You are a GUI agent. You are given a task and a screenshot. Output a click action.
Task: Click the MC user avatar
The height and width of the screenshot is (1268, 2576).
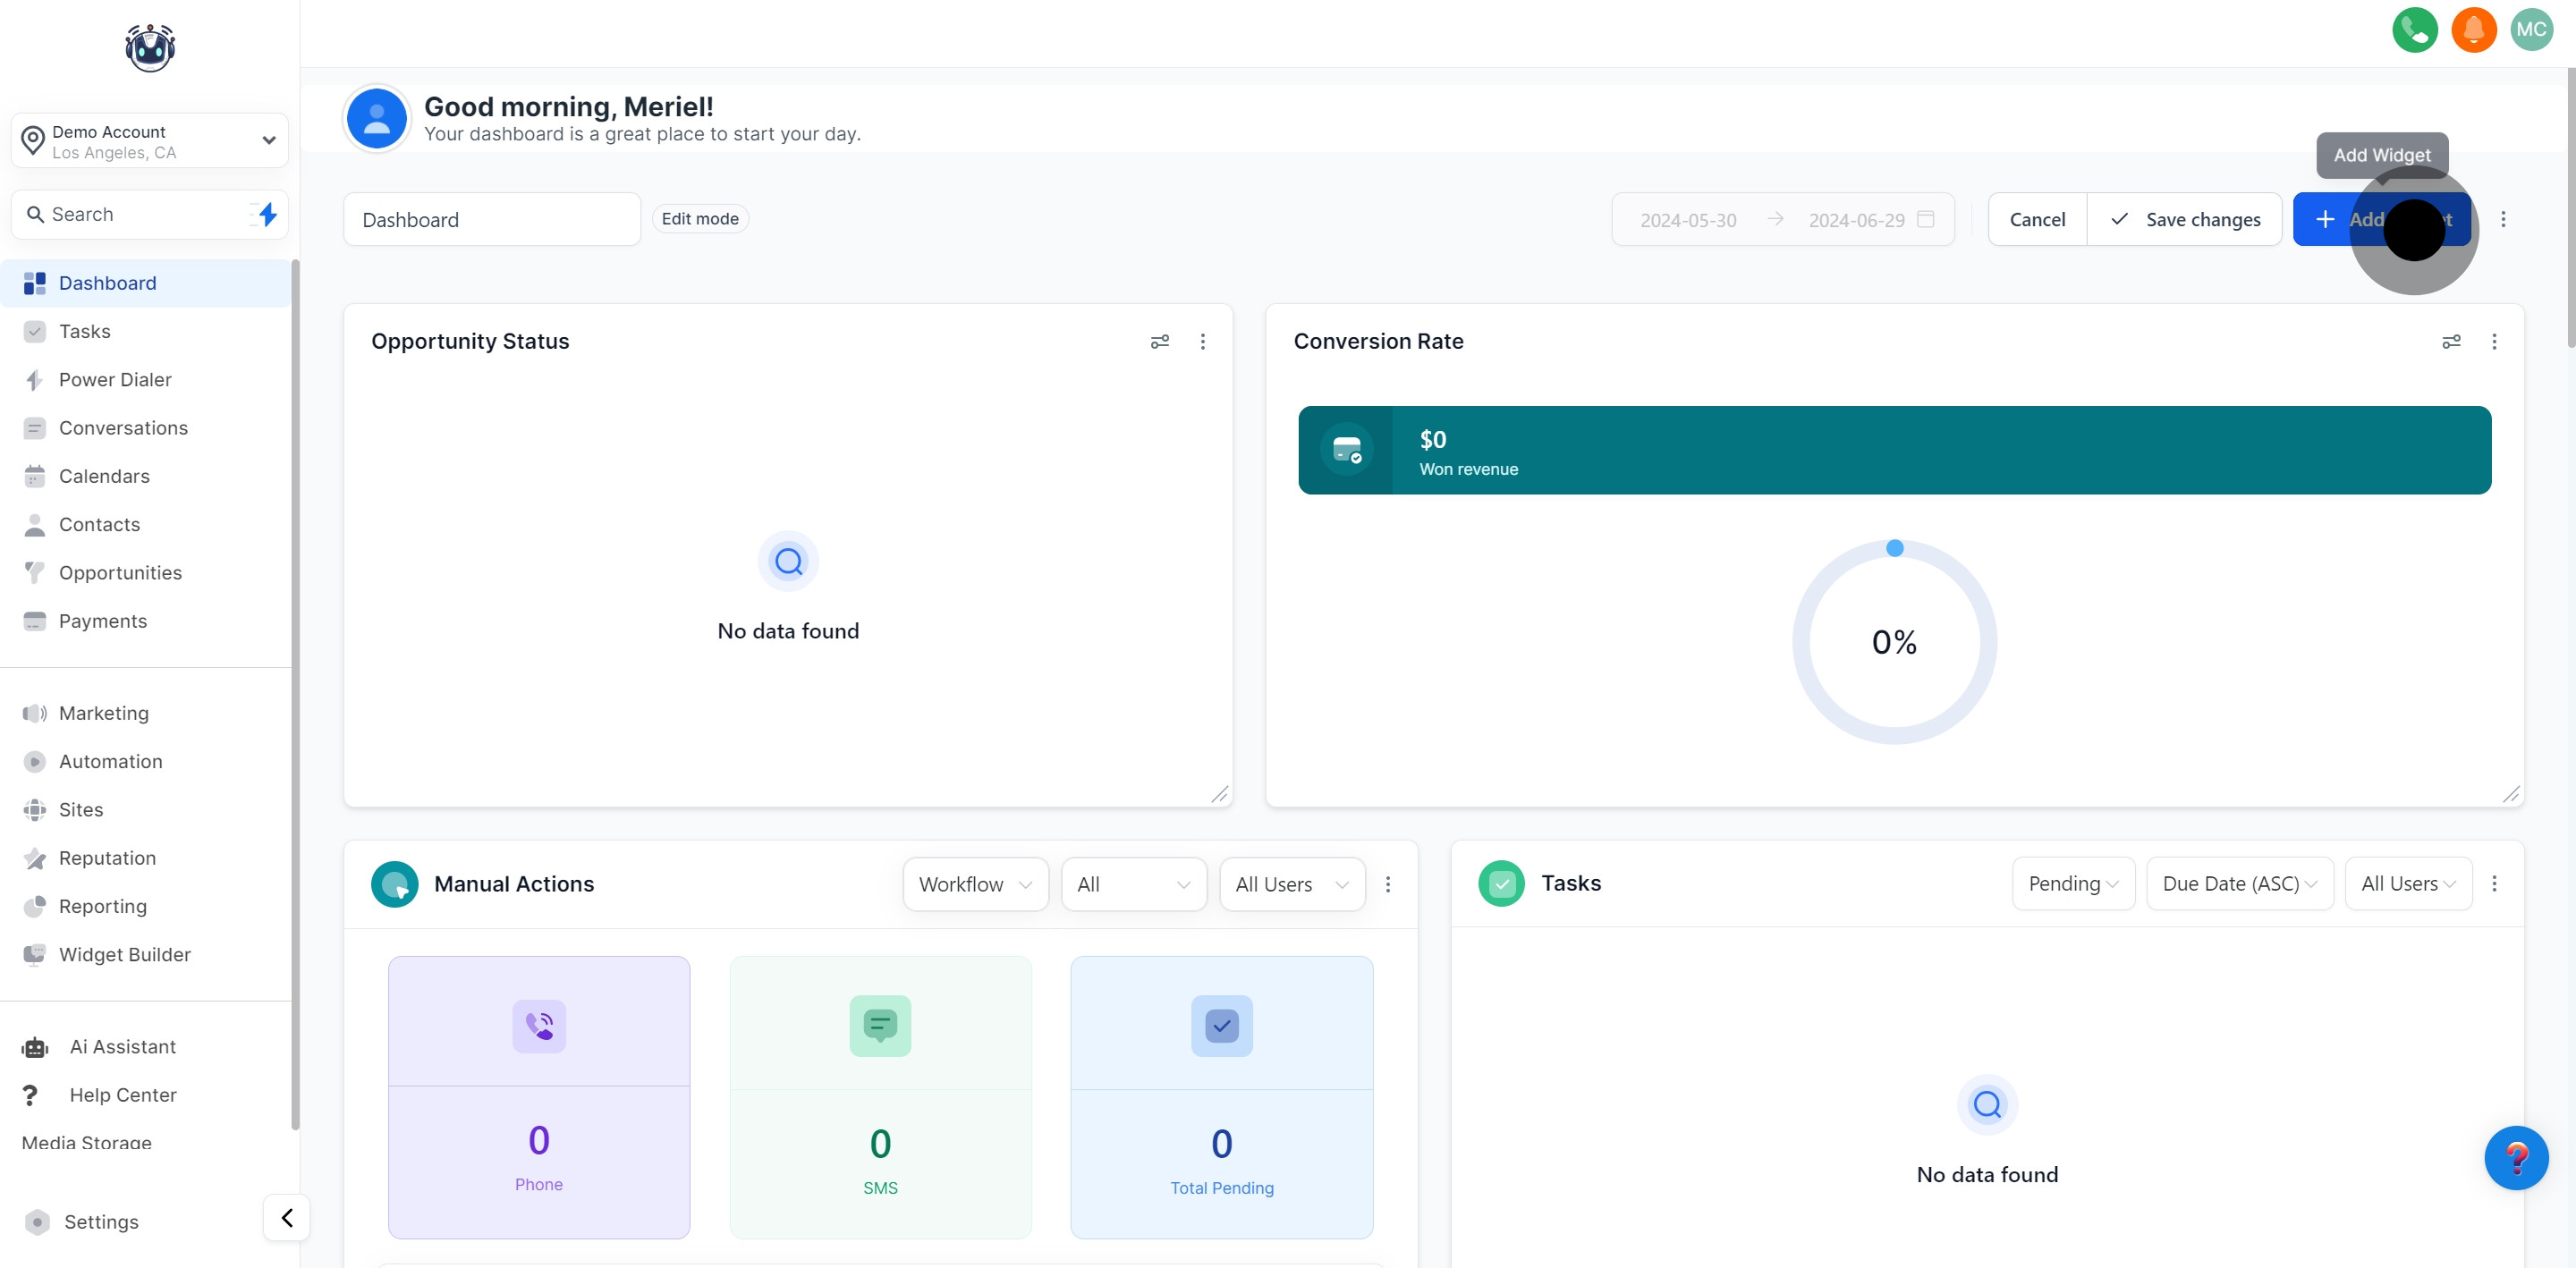(2531, 30)
